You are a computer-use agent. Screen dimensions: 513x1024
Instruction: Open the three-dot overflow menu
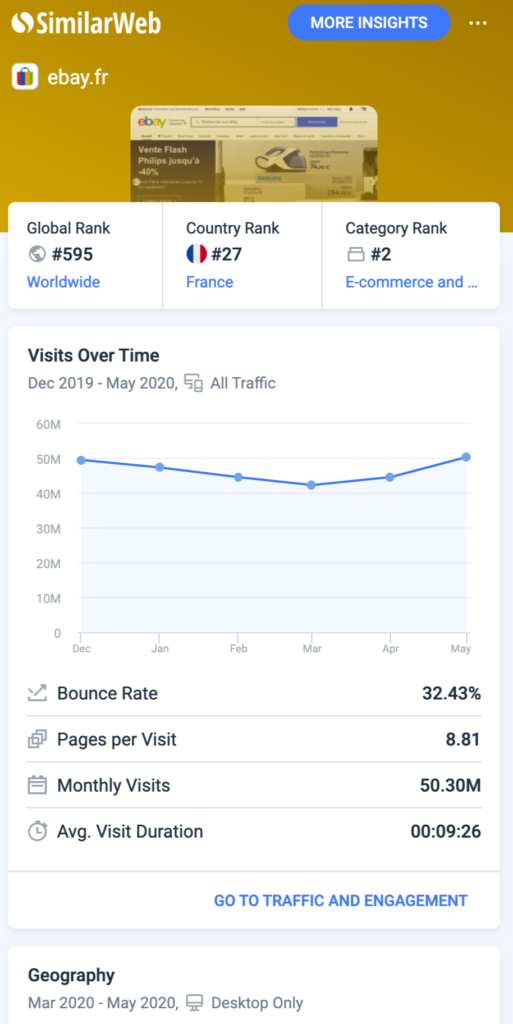click(x=478, y=24)
